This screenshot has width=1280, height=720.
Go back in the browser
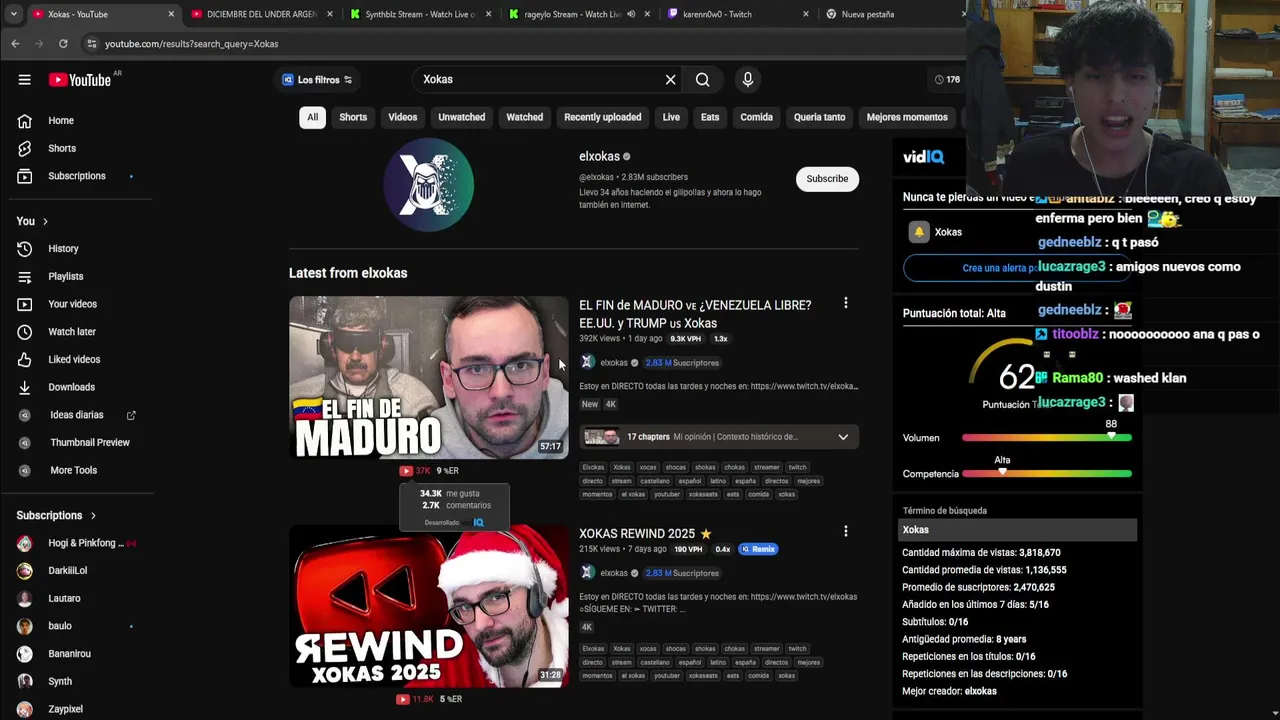(x=15, y=44)
